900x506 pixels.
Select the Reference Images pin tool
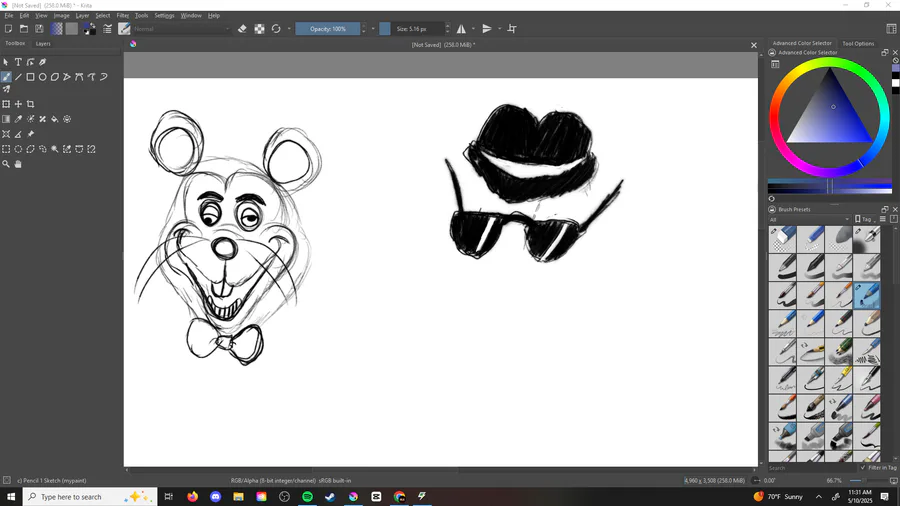[x=30, y=134]
